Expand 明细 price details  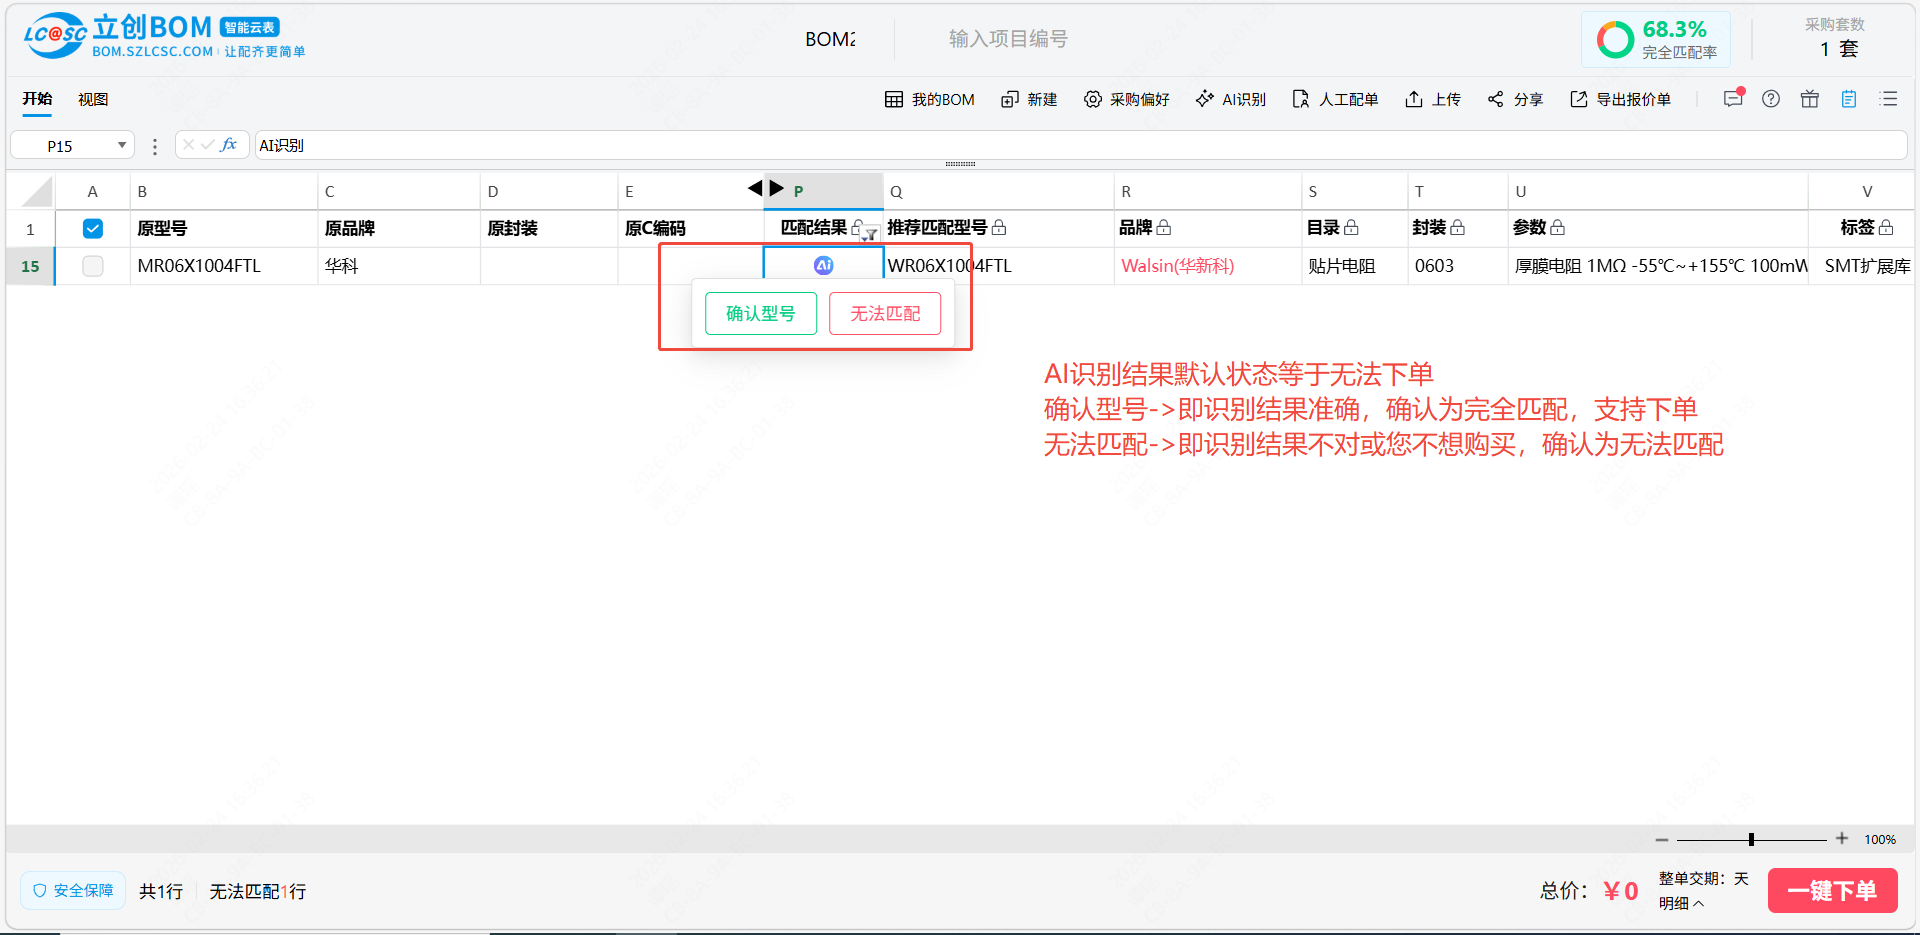1681,903
